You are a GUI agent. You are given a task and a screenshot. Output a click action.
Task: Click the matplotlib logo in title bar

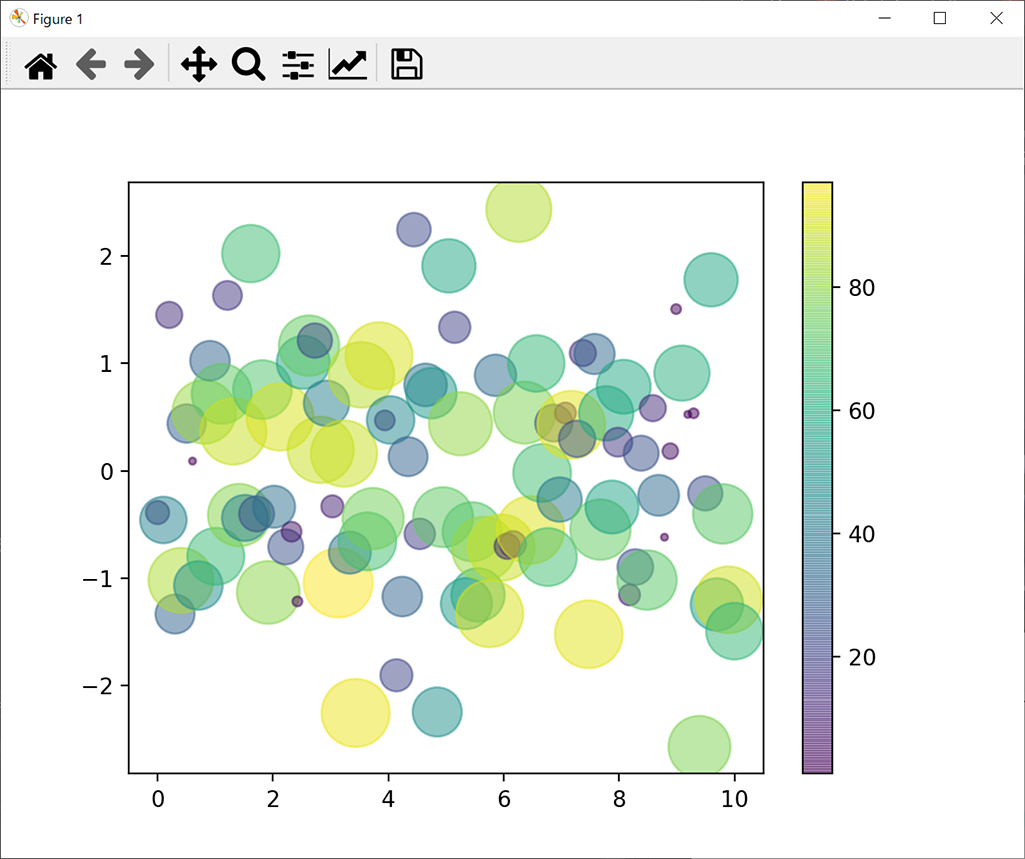18,18
